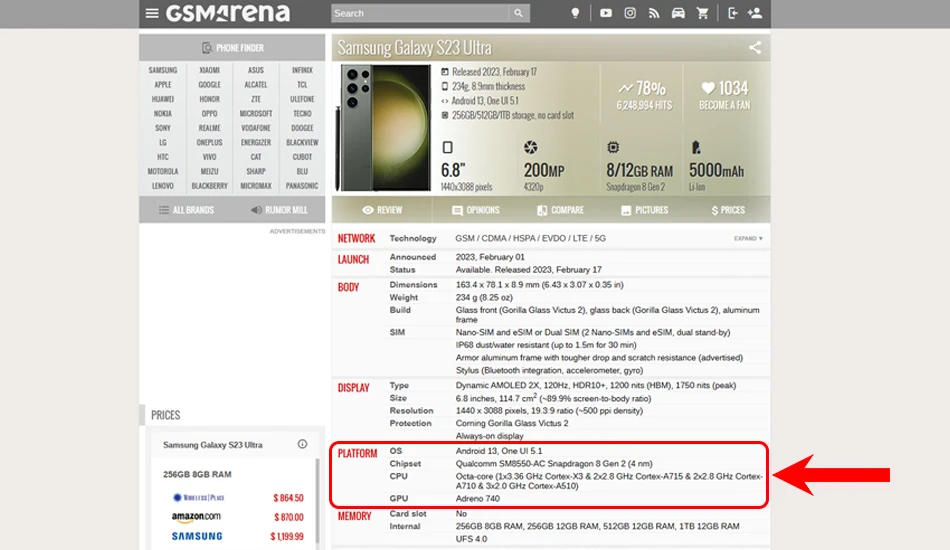950x550 pixels.
Task: Open the Rumor Mill link
Action: click(279, 210)
